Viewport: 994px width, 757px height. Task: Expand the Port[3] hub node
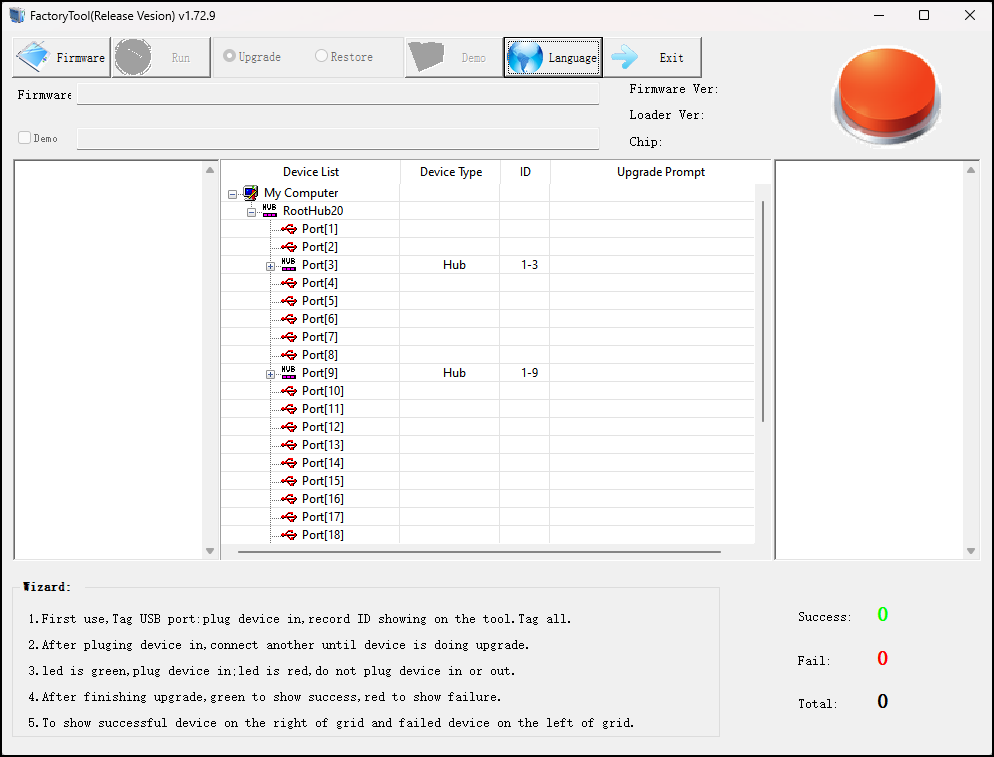pyautogui.click(x=271, y=266)
